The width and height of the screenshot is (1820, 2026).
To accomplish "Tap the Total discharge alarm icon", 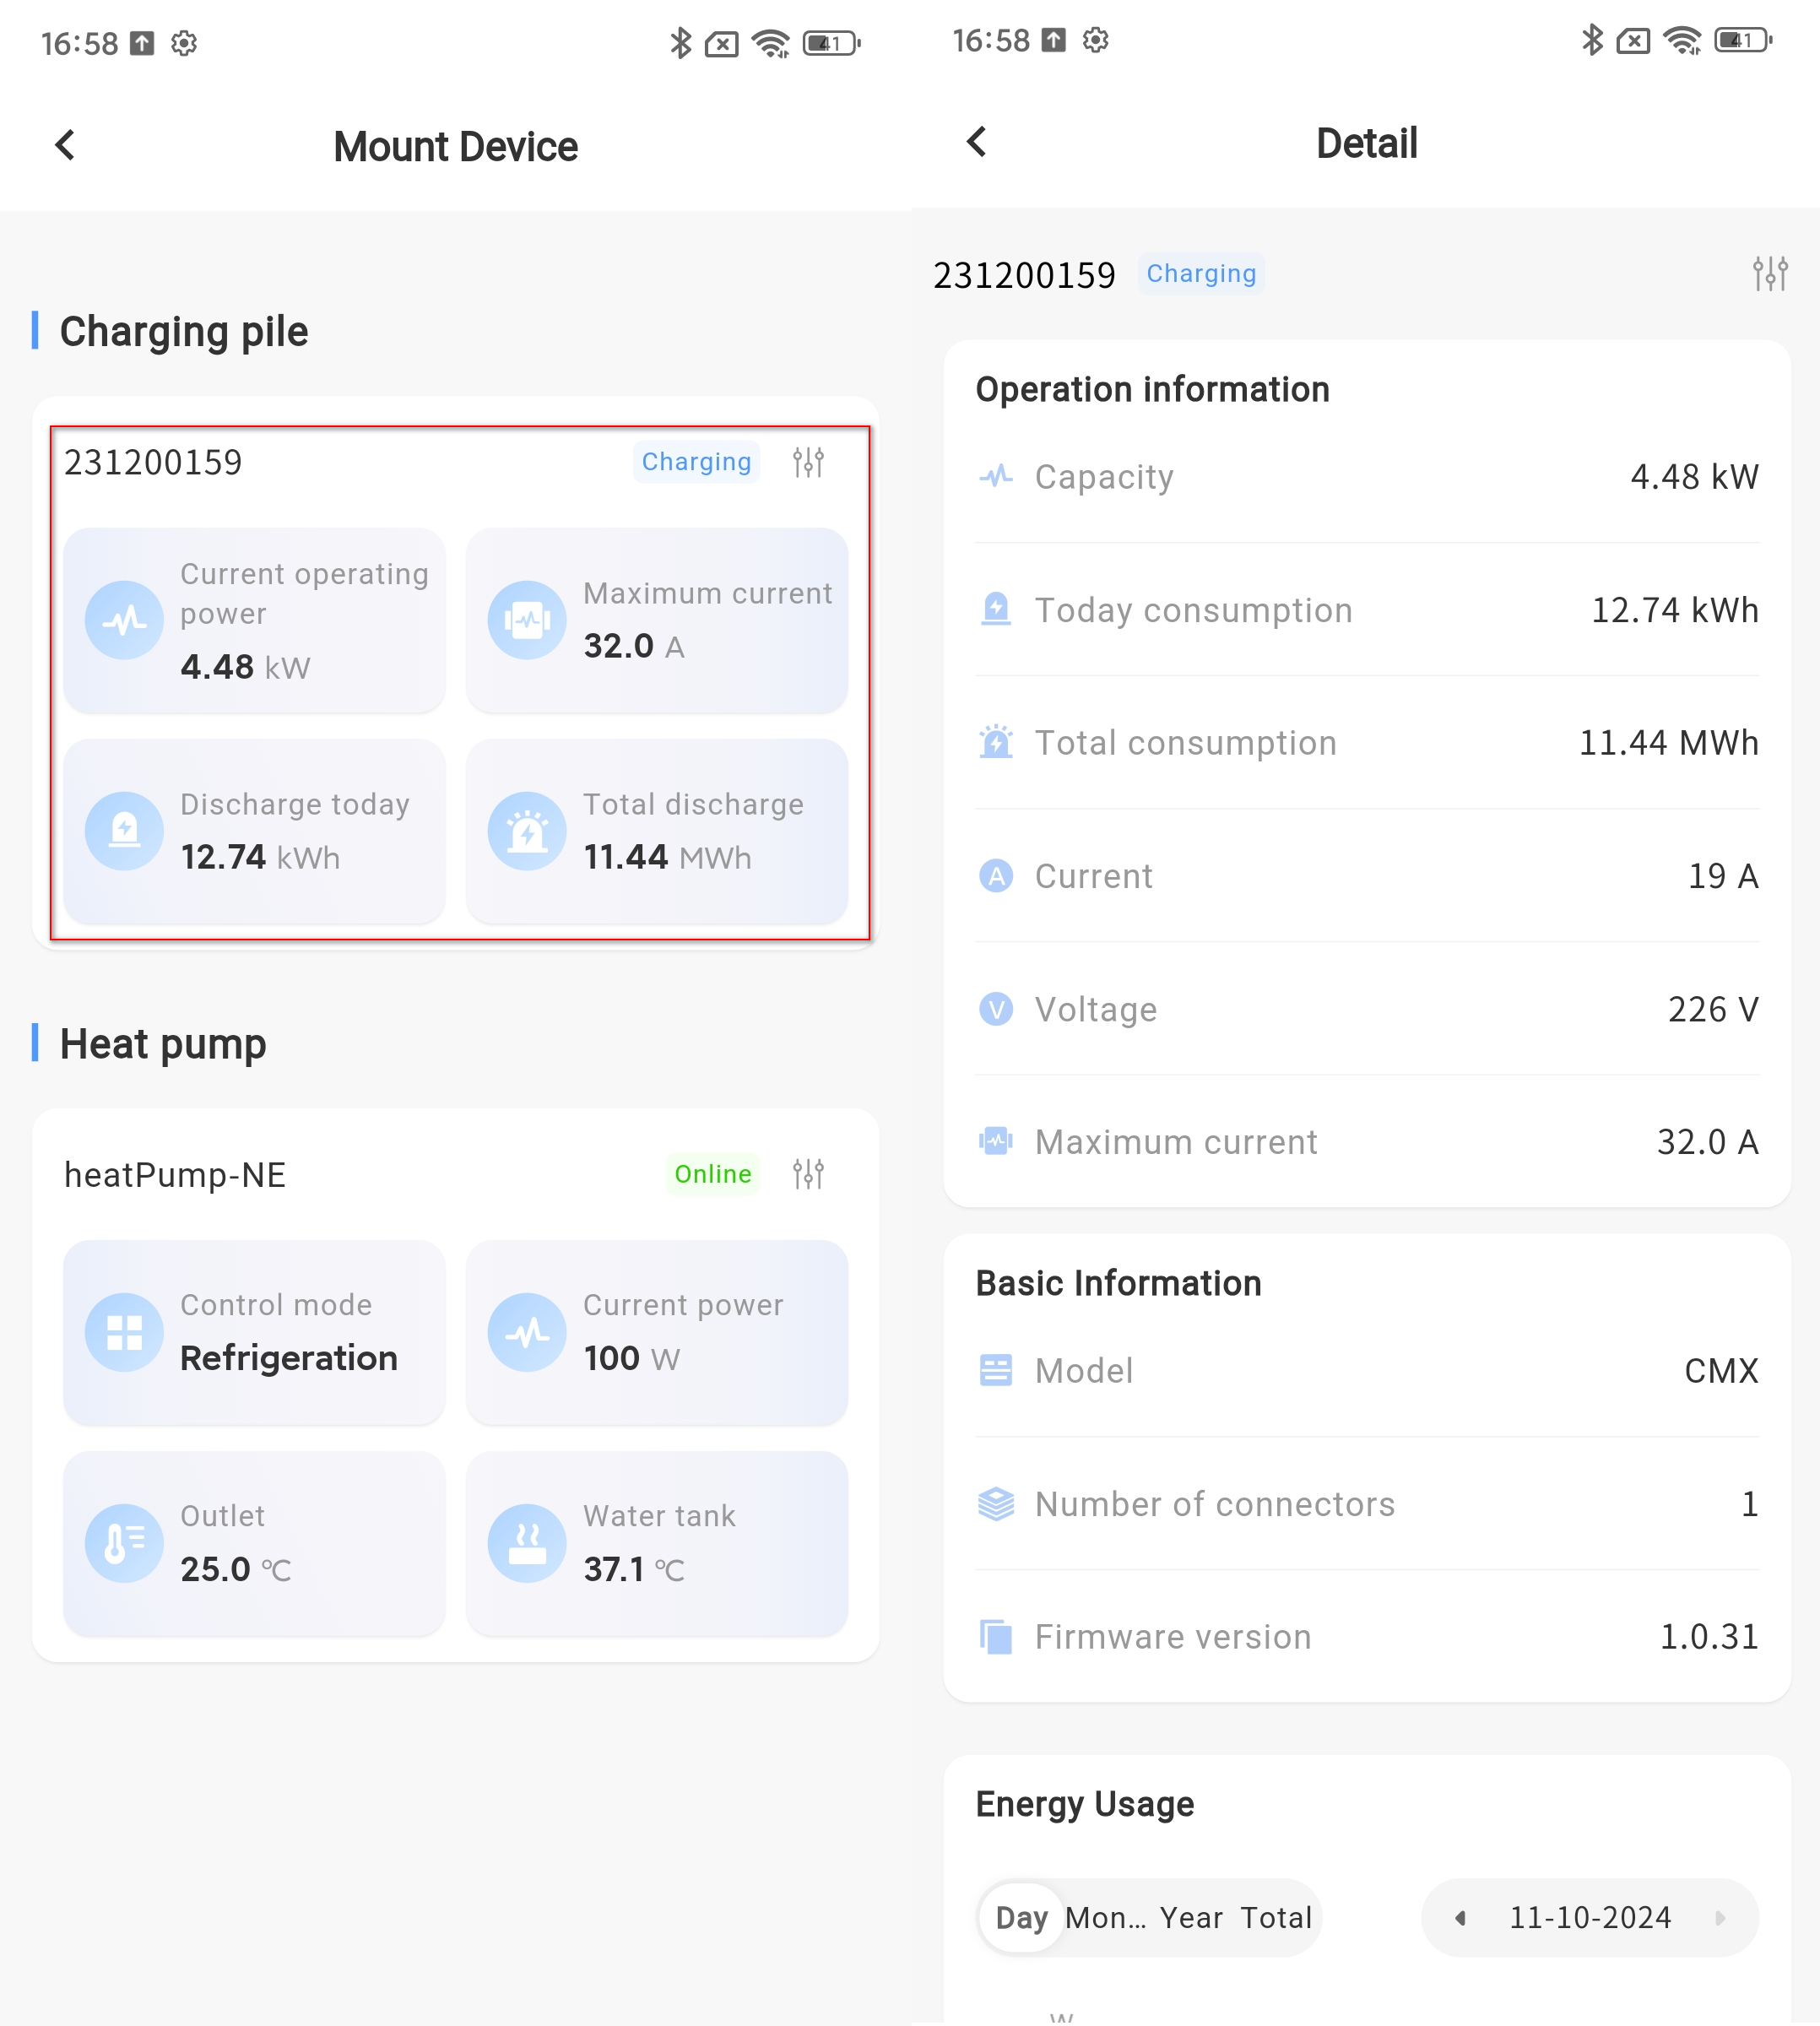I will tap(527, 831).
